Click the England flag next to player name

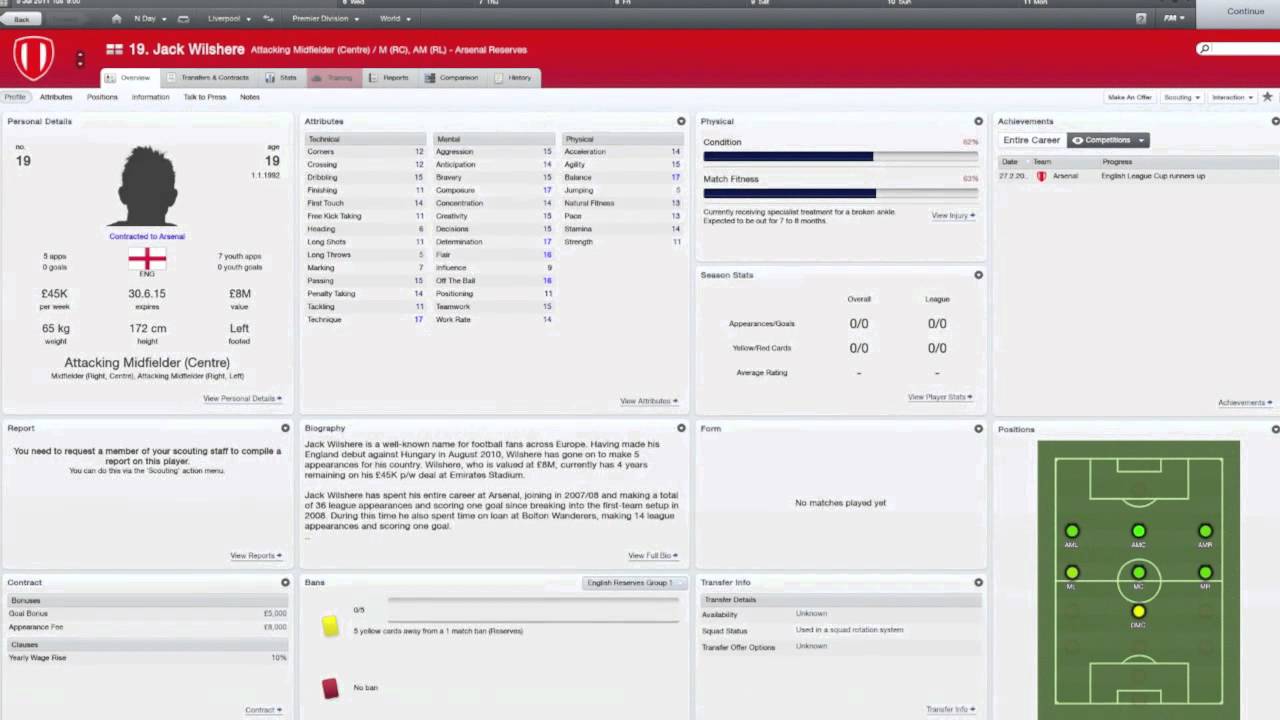pos(115,49)
